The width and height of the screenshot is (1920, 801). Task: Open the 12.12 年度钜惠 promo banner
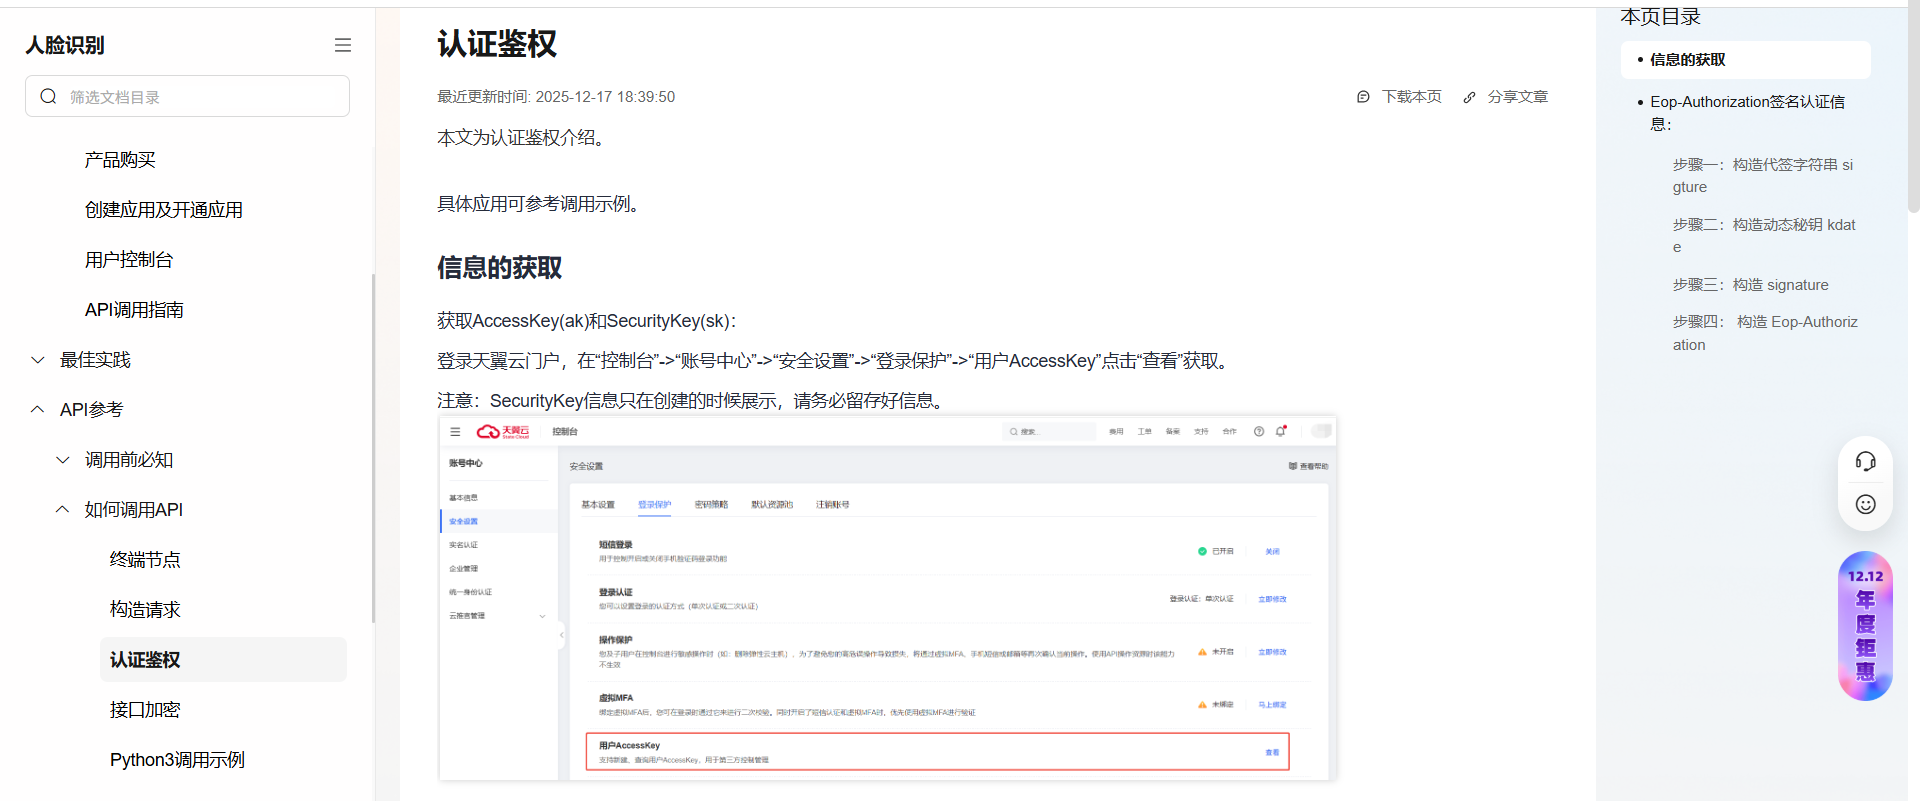click(1865, 626)
